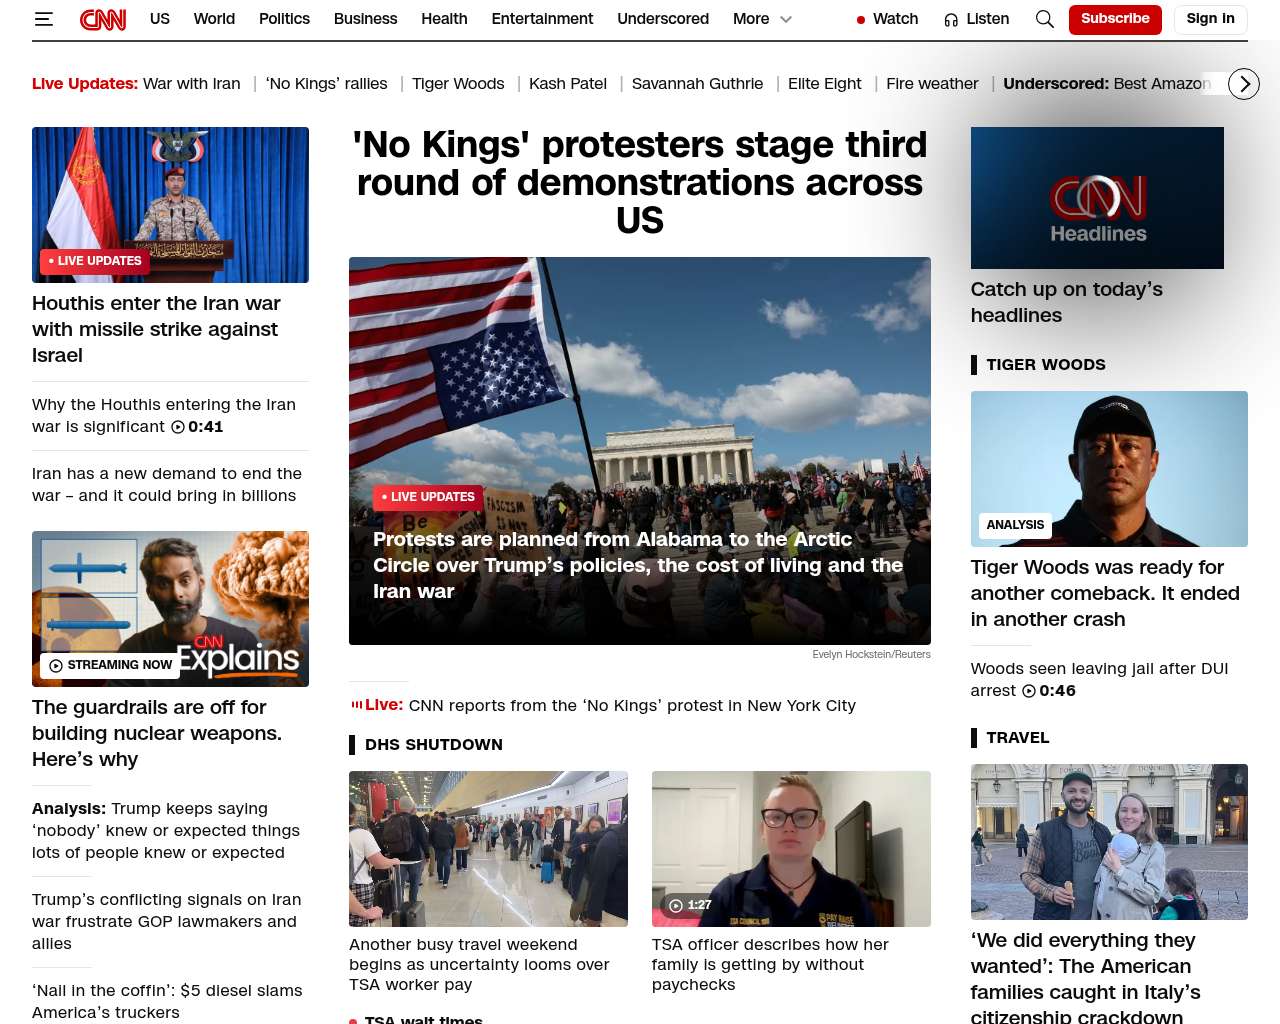The image size is (1280, 1024).
Task: Open the family in Italy travel photo
Action: [1109, 842]
